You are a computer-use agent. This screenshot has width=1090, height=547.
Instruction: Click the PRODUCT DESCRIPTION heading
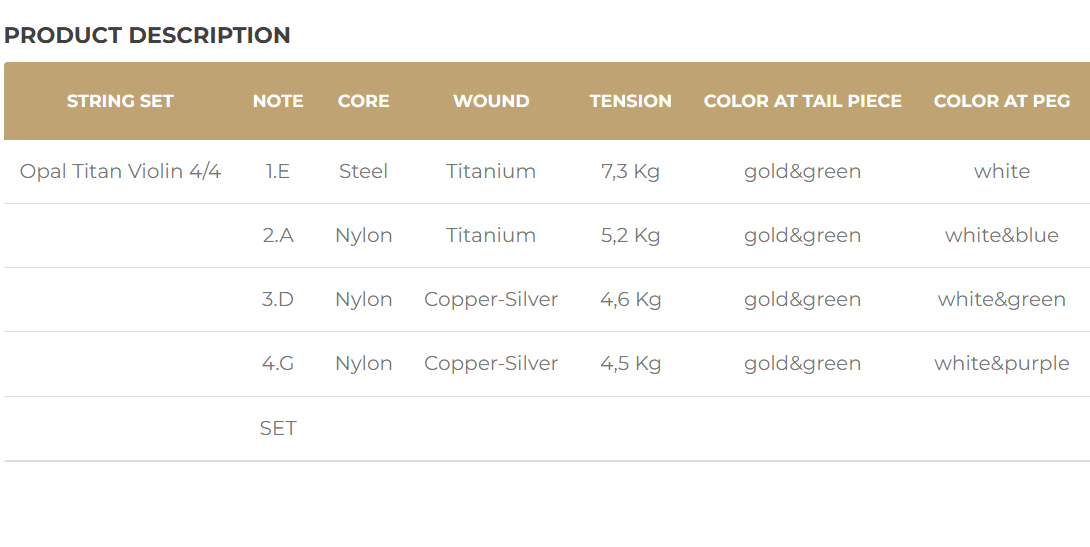coord(147,35)
